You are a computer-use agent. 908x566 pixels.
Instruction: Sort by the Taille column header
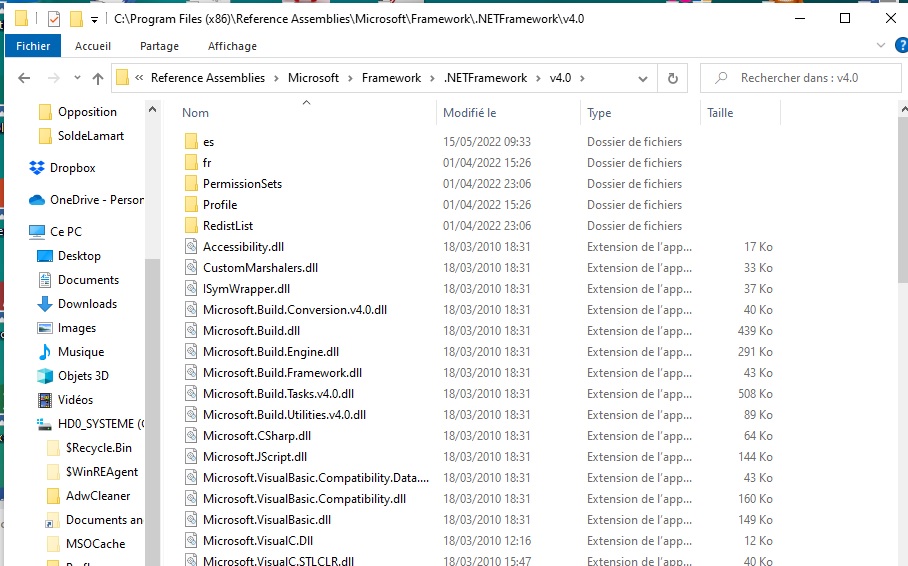point(720,113)
